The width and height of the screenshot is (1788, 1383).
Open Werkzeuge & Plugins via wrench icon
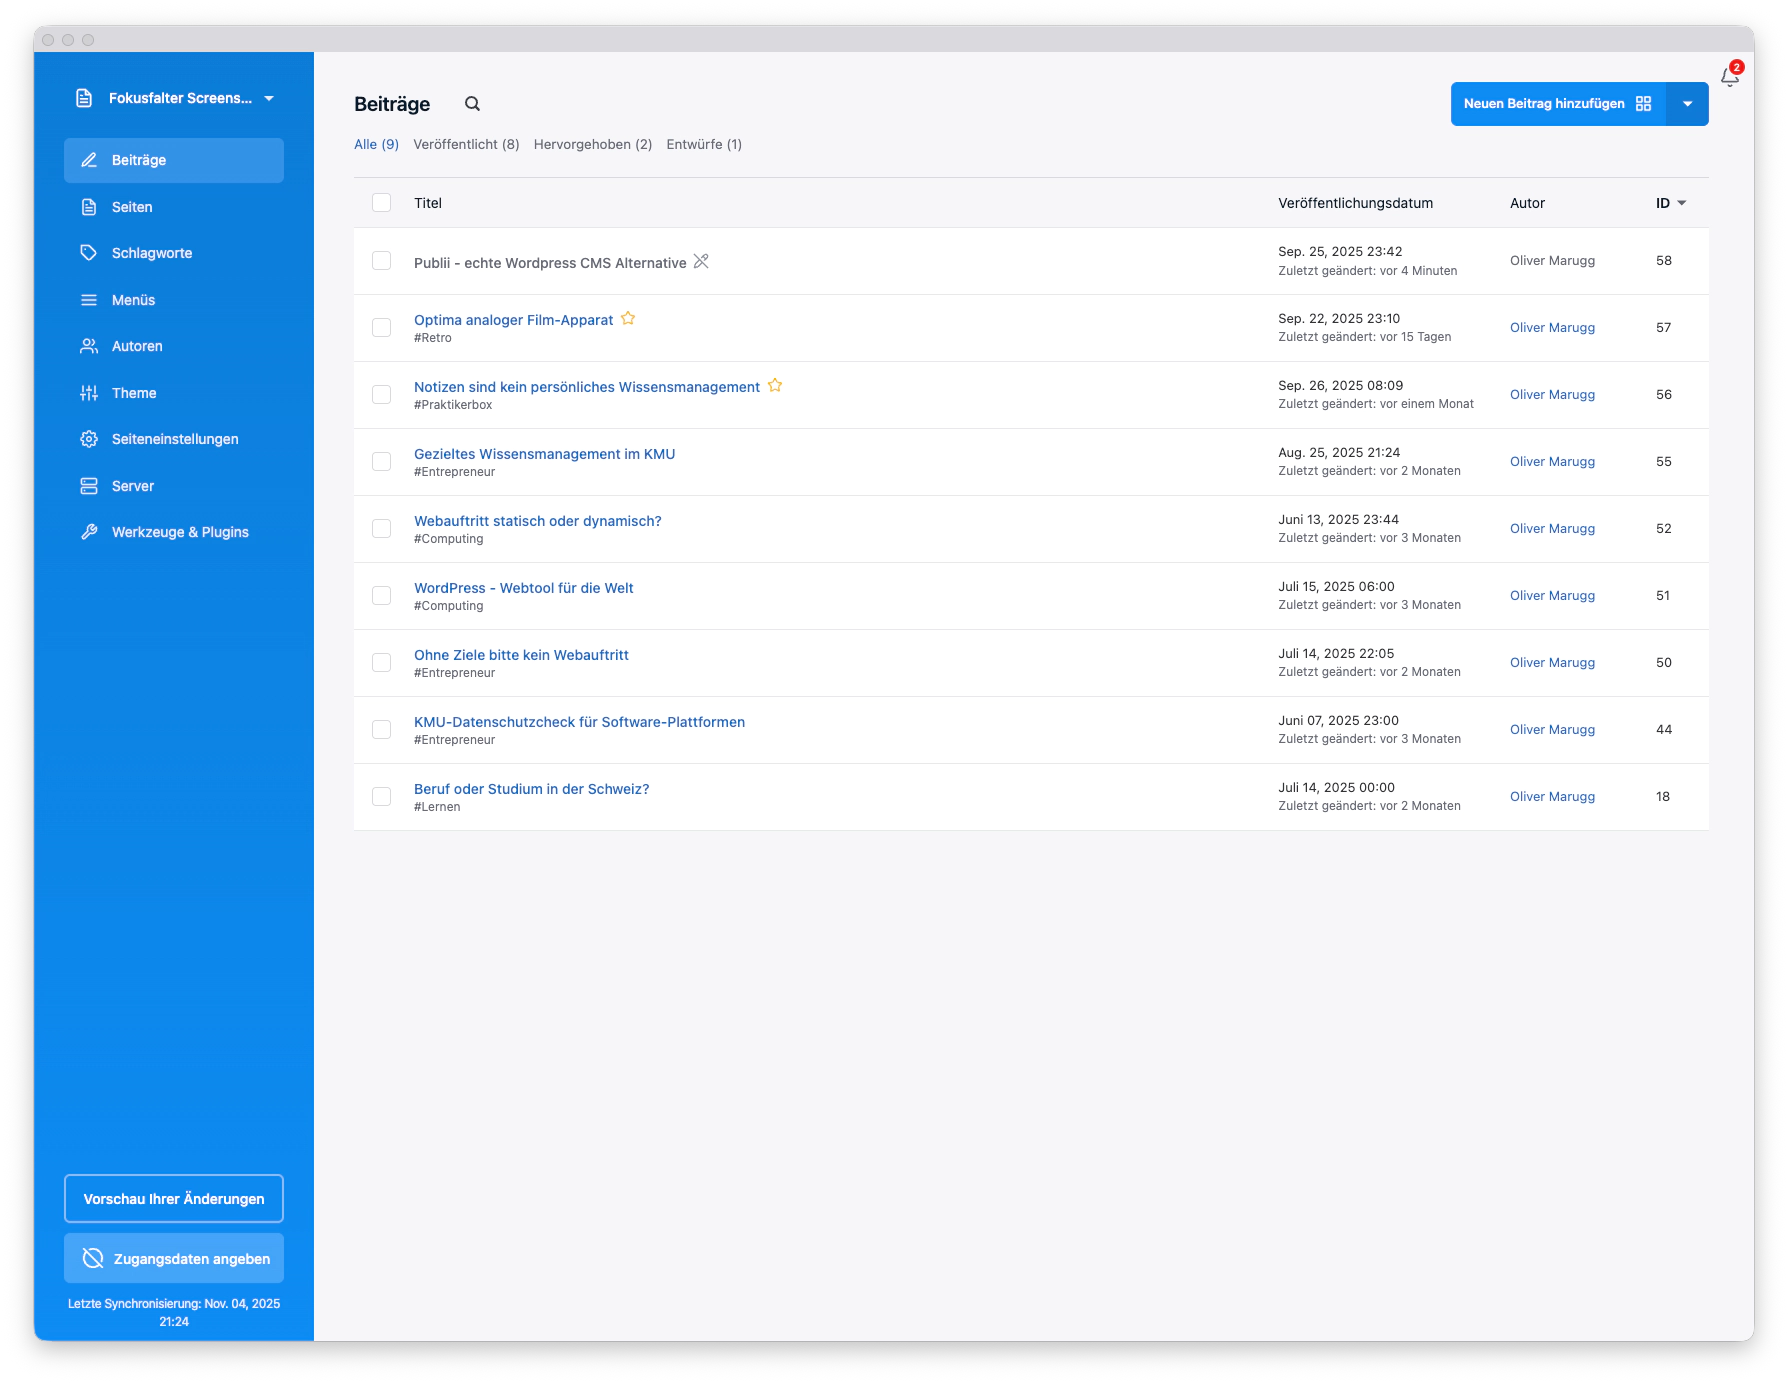[x=89, y=532]
